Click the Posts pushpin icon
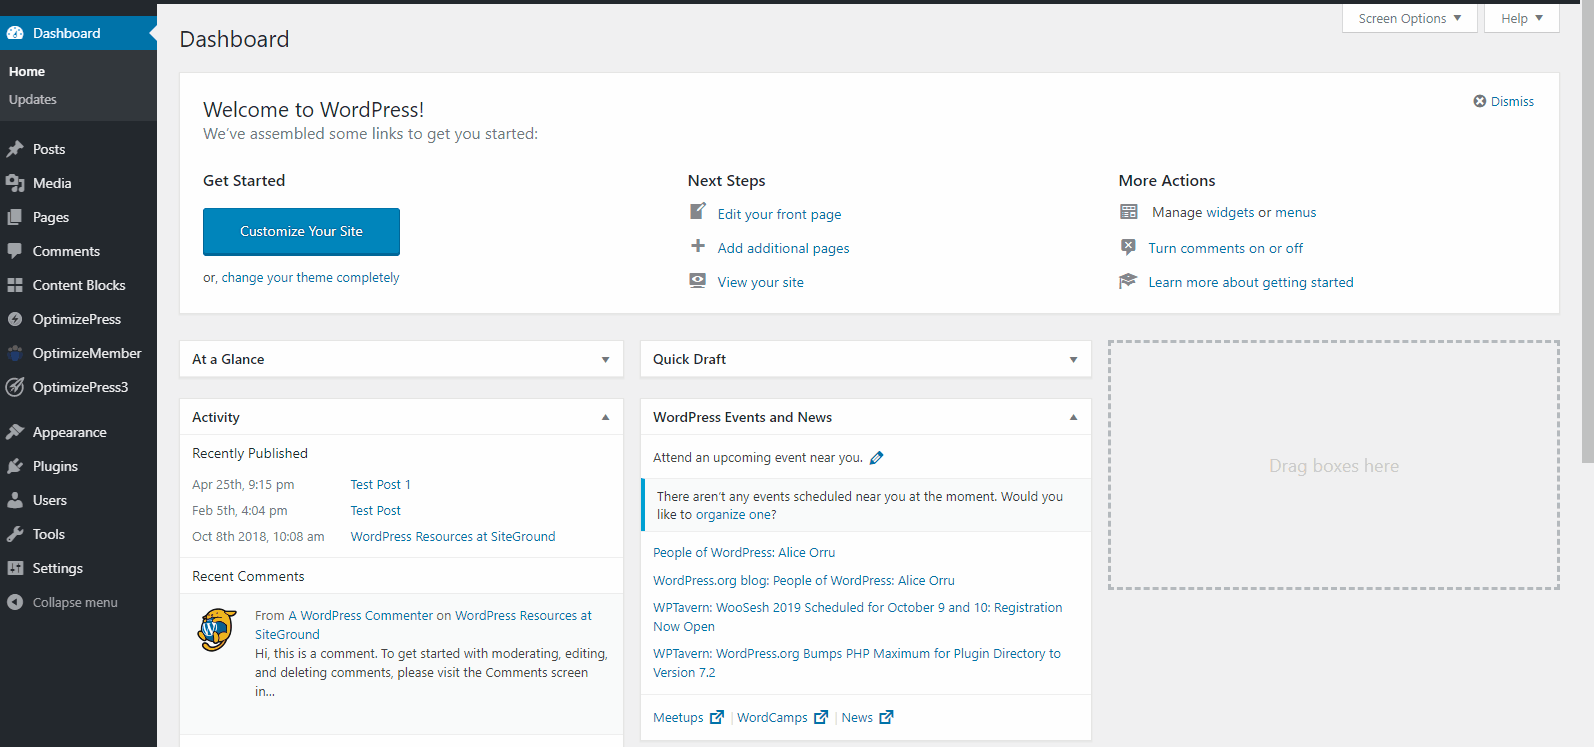The height and width of the screenshot is (747, 1594). tap(15, 149)
